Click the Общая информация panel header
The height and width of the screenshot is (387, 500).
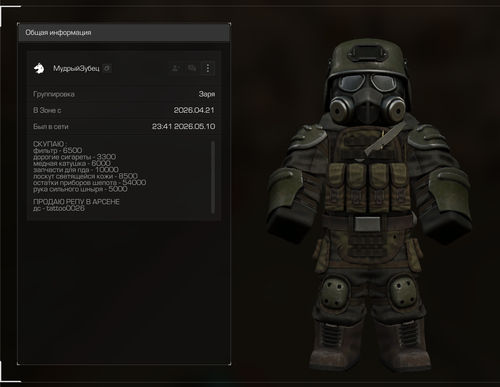[x=124, y=33]
